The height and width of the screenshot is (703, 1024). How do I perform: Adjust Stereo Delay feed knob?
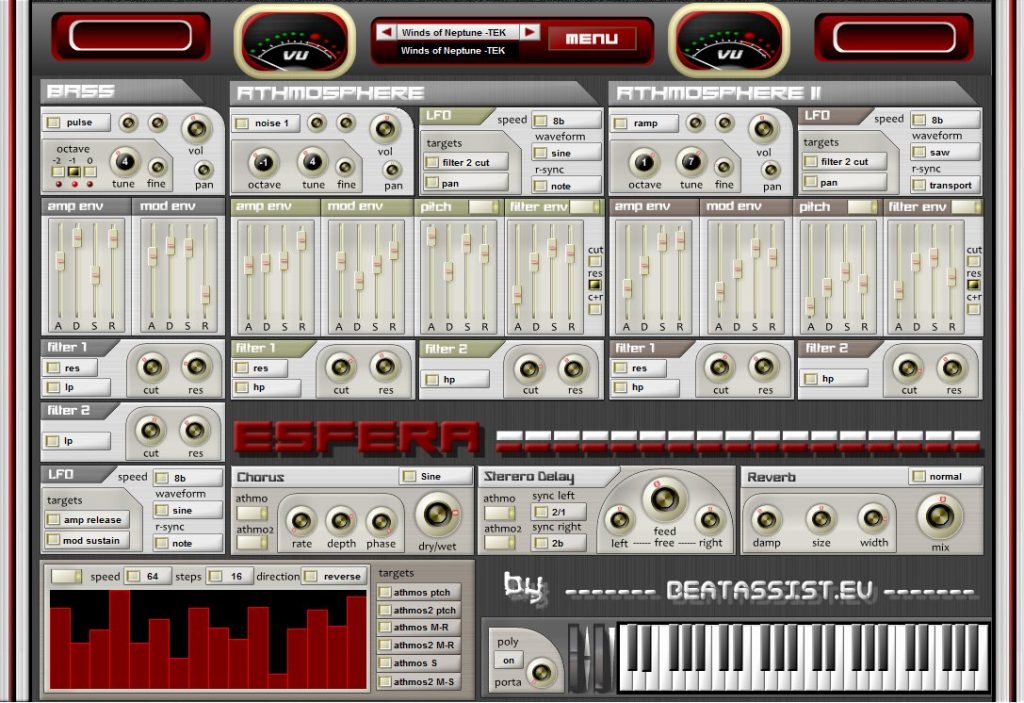click(x=664, y=500)
